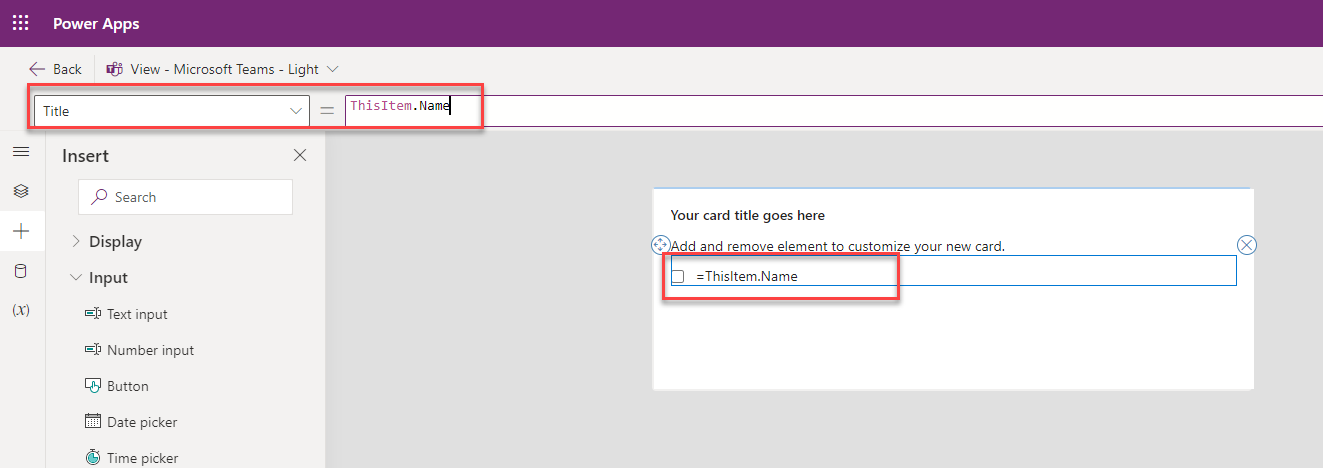This screenshot has height=468, width=1323.
Task: Click the Search box in Insert panel
Action: 186,197
